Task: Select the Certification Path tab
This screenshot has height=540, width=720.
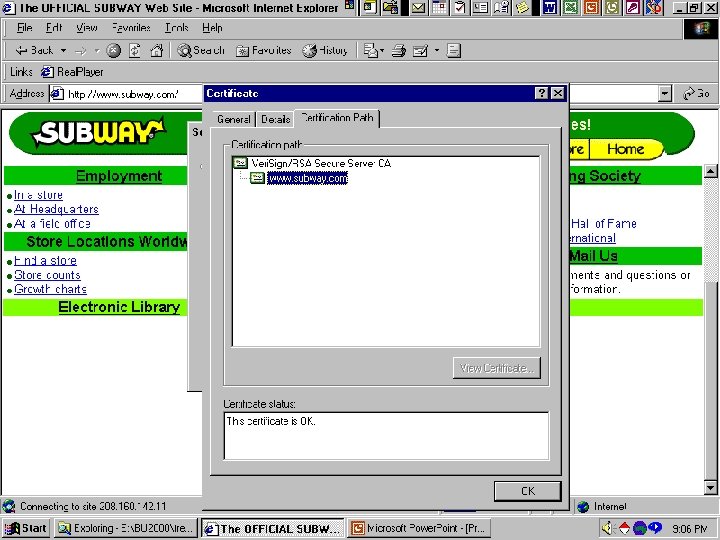Action: coord(338,118)
